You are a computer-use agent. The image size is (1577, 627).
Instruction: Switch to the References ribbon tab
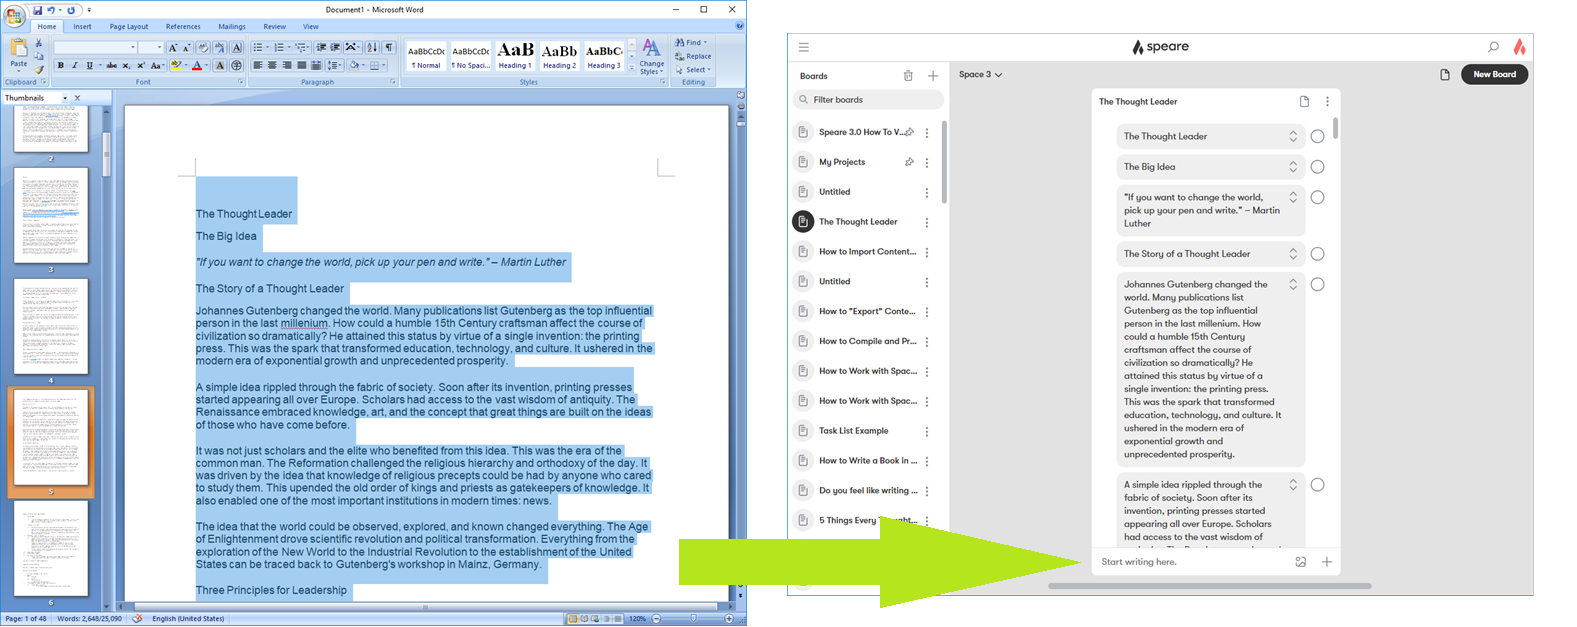pos(183,27)
